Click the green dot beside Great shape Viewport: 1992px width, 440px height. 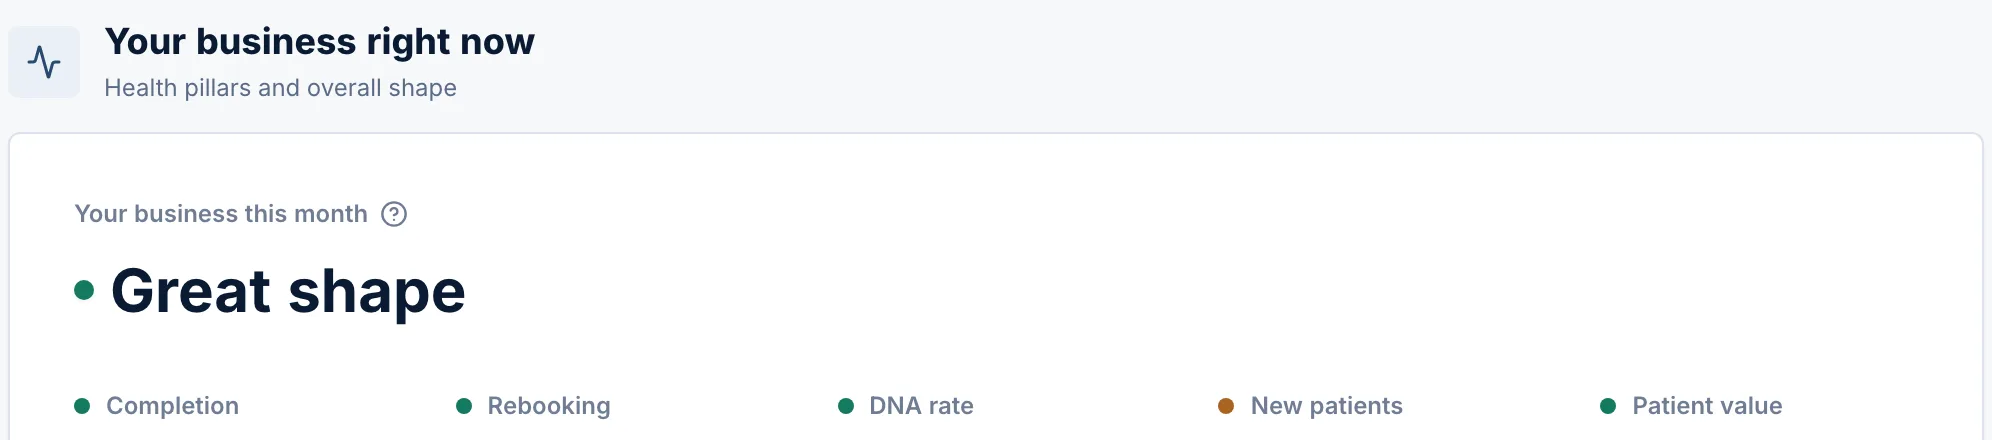pos(84,291)
